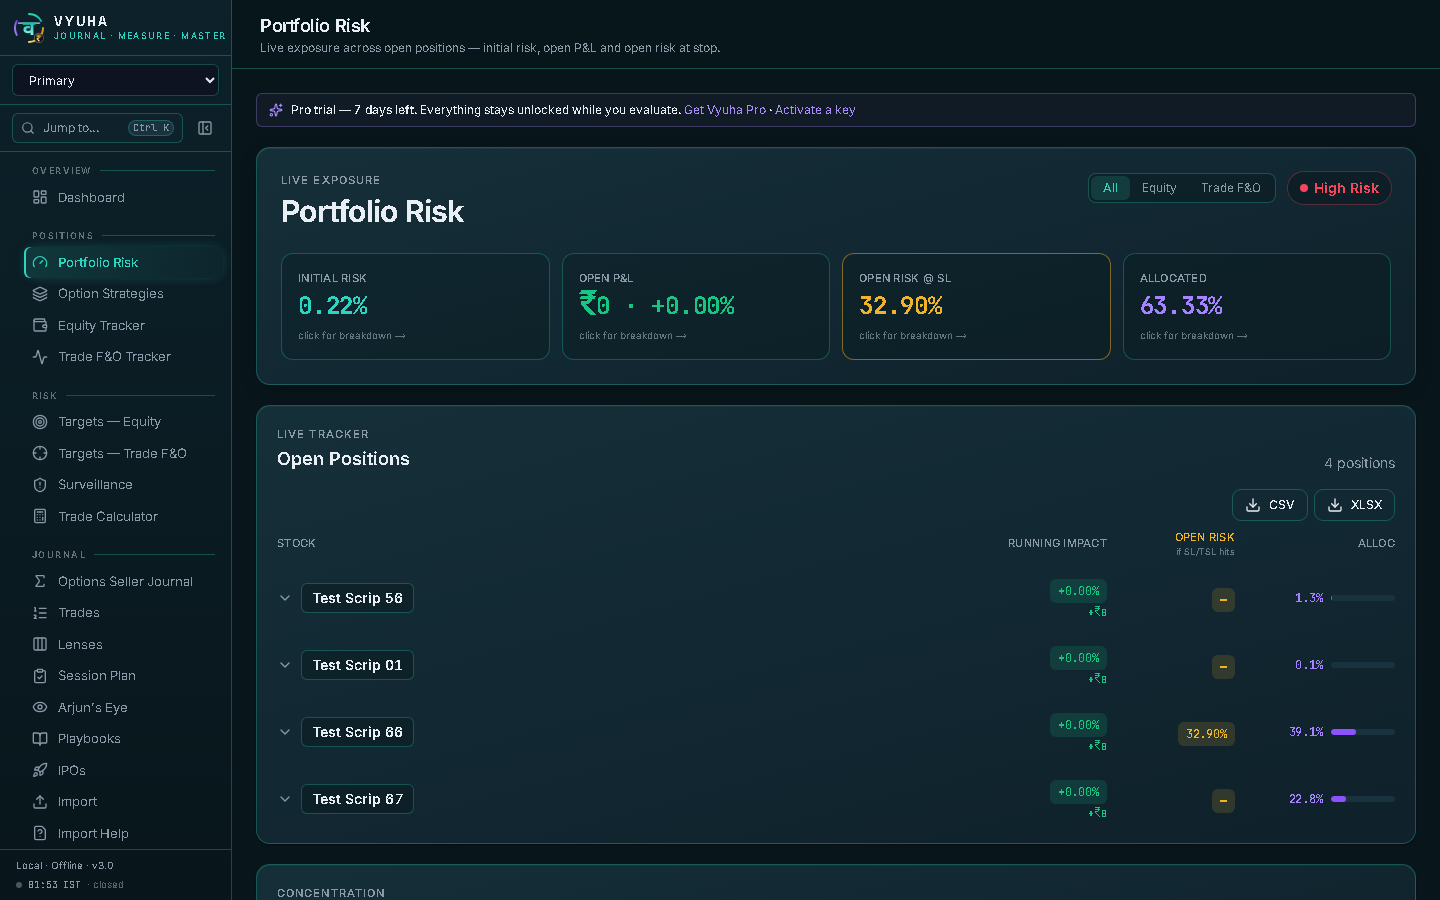The width and height of the screenshot is (1440, 900).
Task: Open the Get Vyuha Pro link
Action: point(725,110)
